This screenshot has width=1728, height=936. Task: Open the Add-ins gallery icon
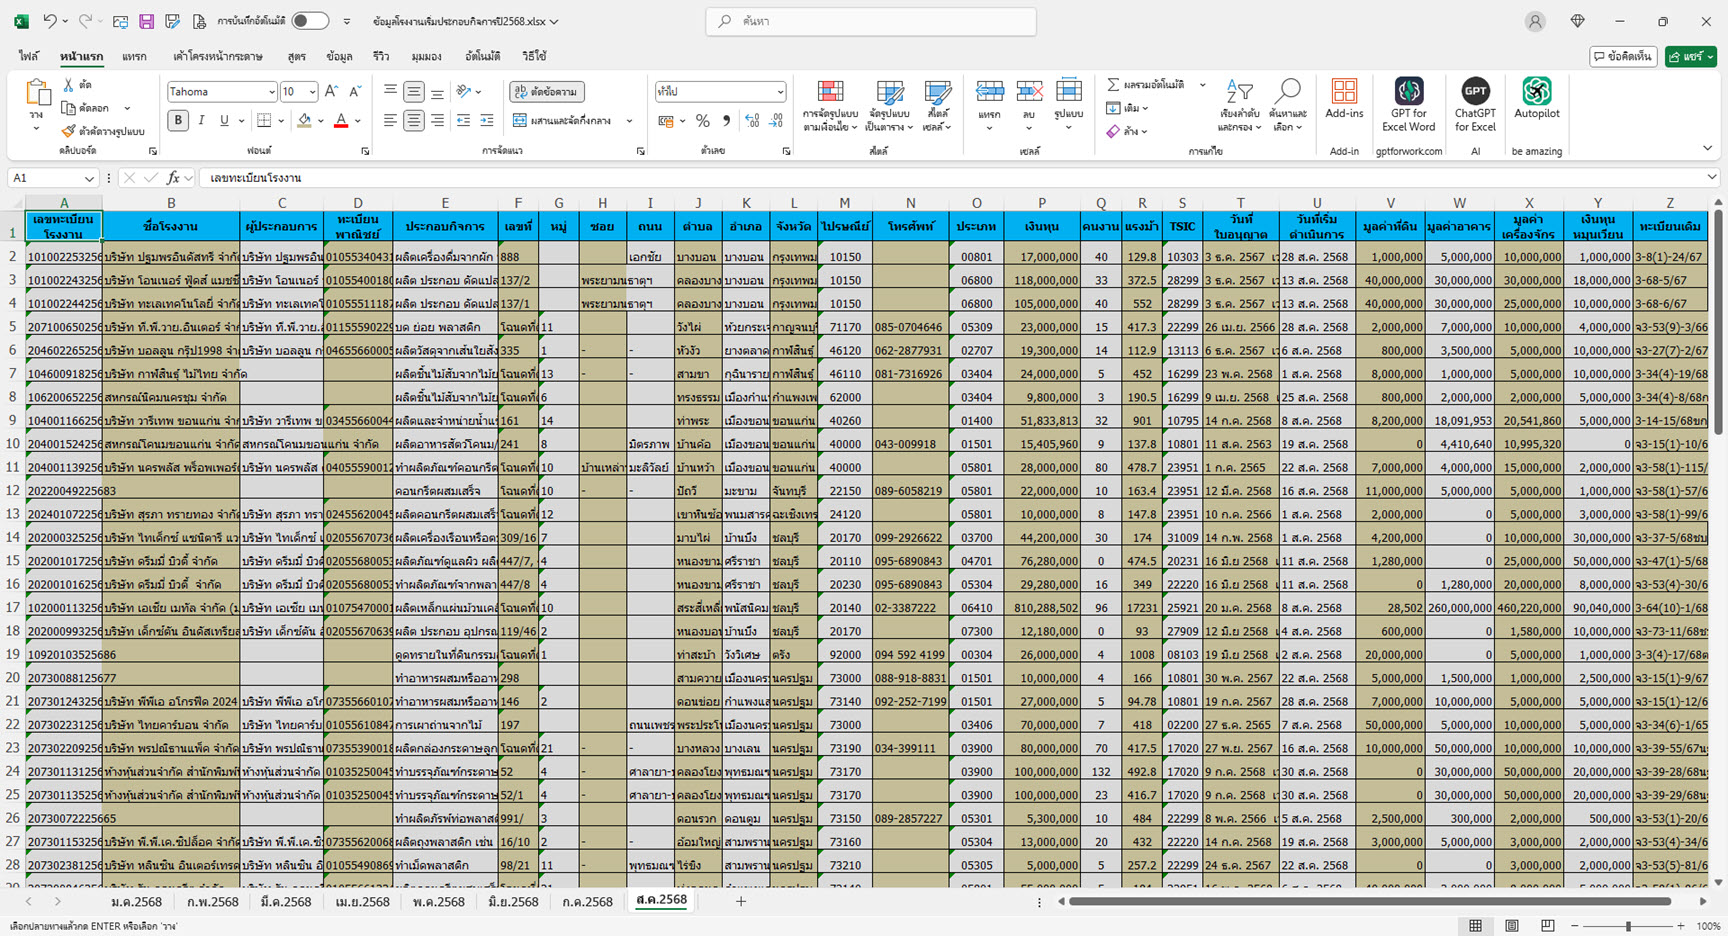1344,92
